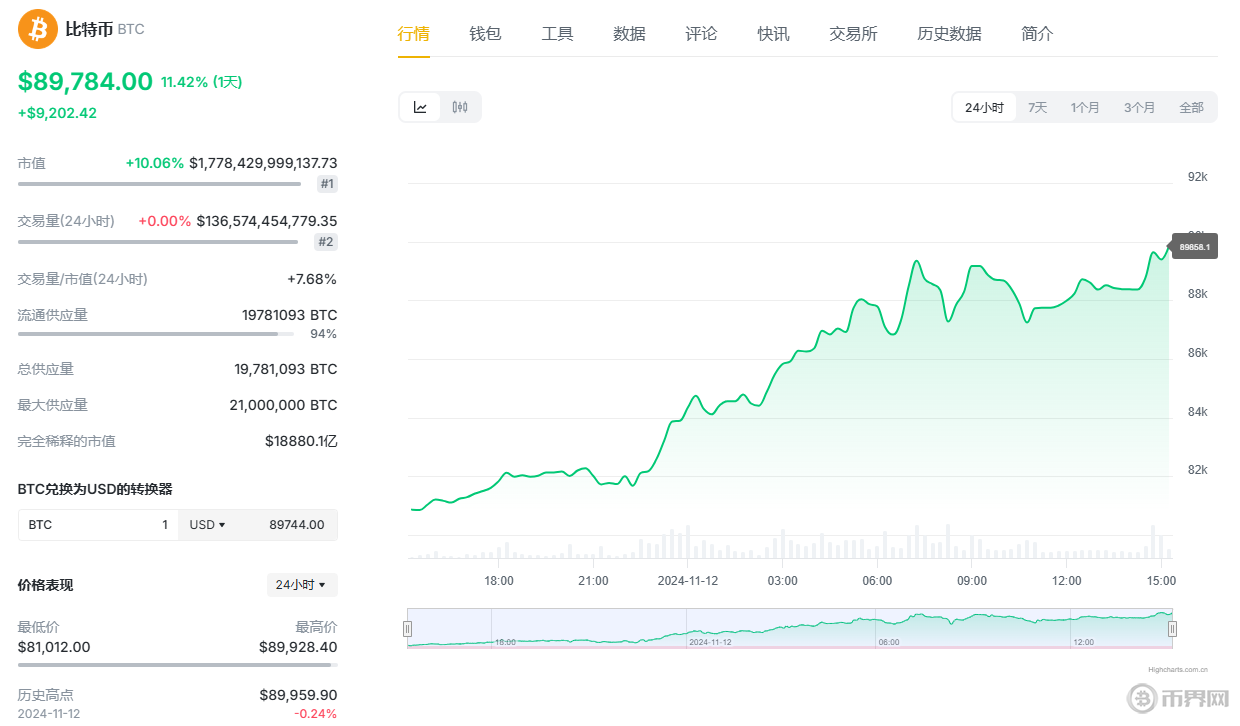The width and height of the screenshot is (1240, 726).
Task: Click the 评论 tab
Action: click(x=701, y=33)
